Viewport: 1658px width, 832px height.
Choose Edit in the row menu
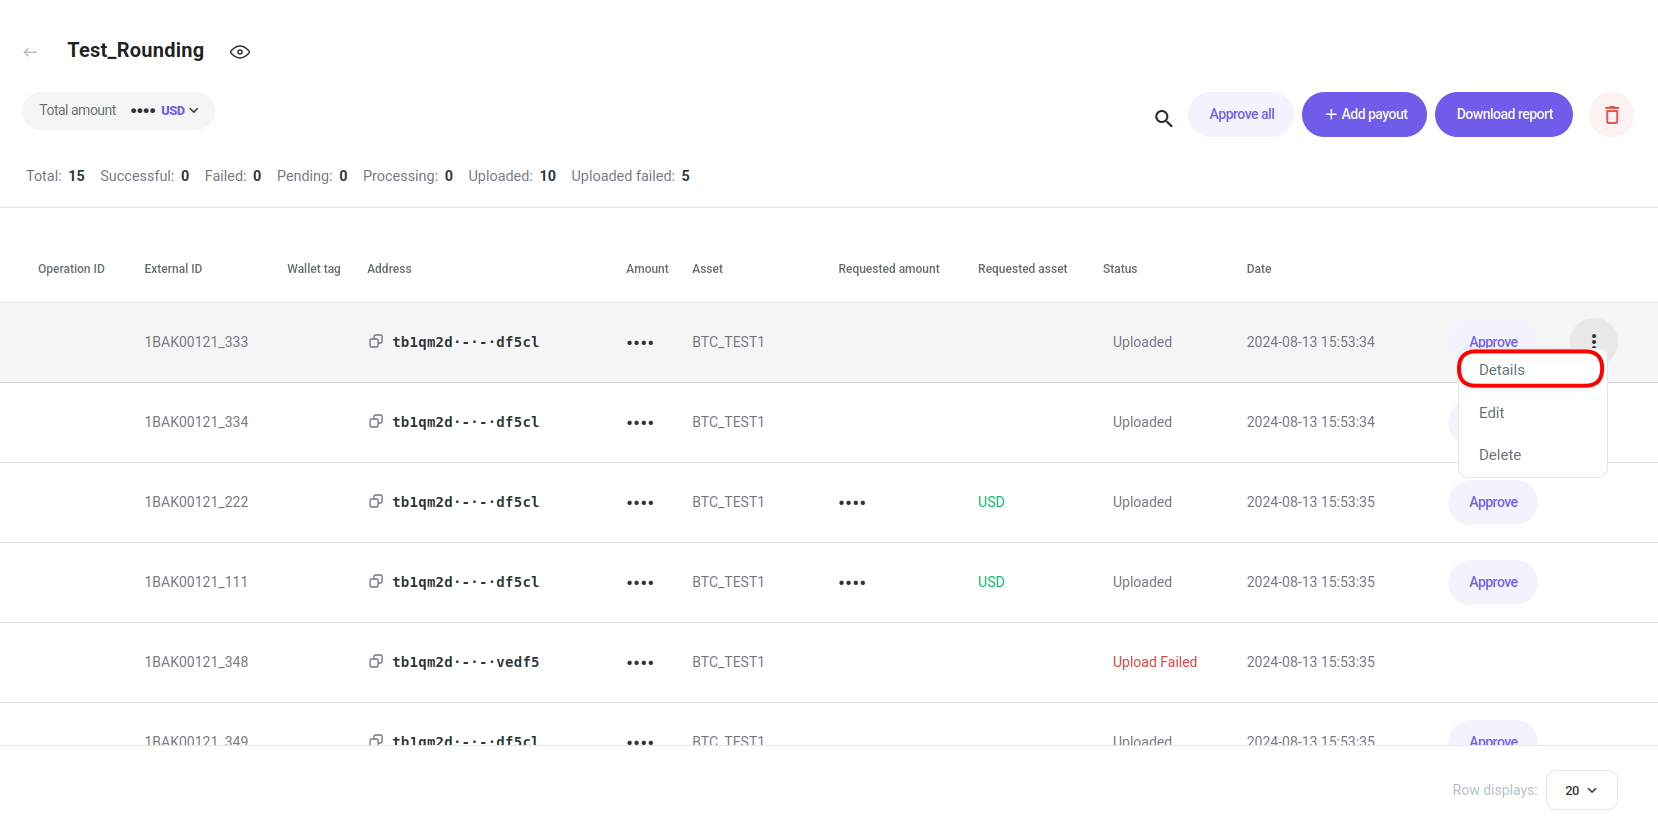click(1492, 413)
